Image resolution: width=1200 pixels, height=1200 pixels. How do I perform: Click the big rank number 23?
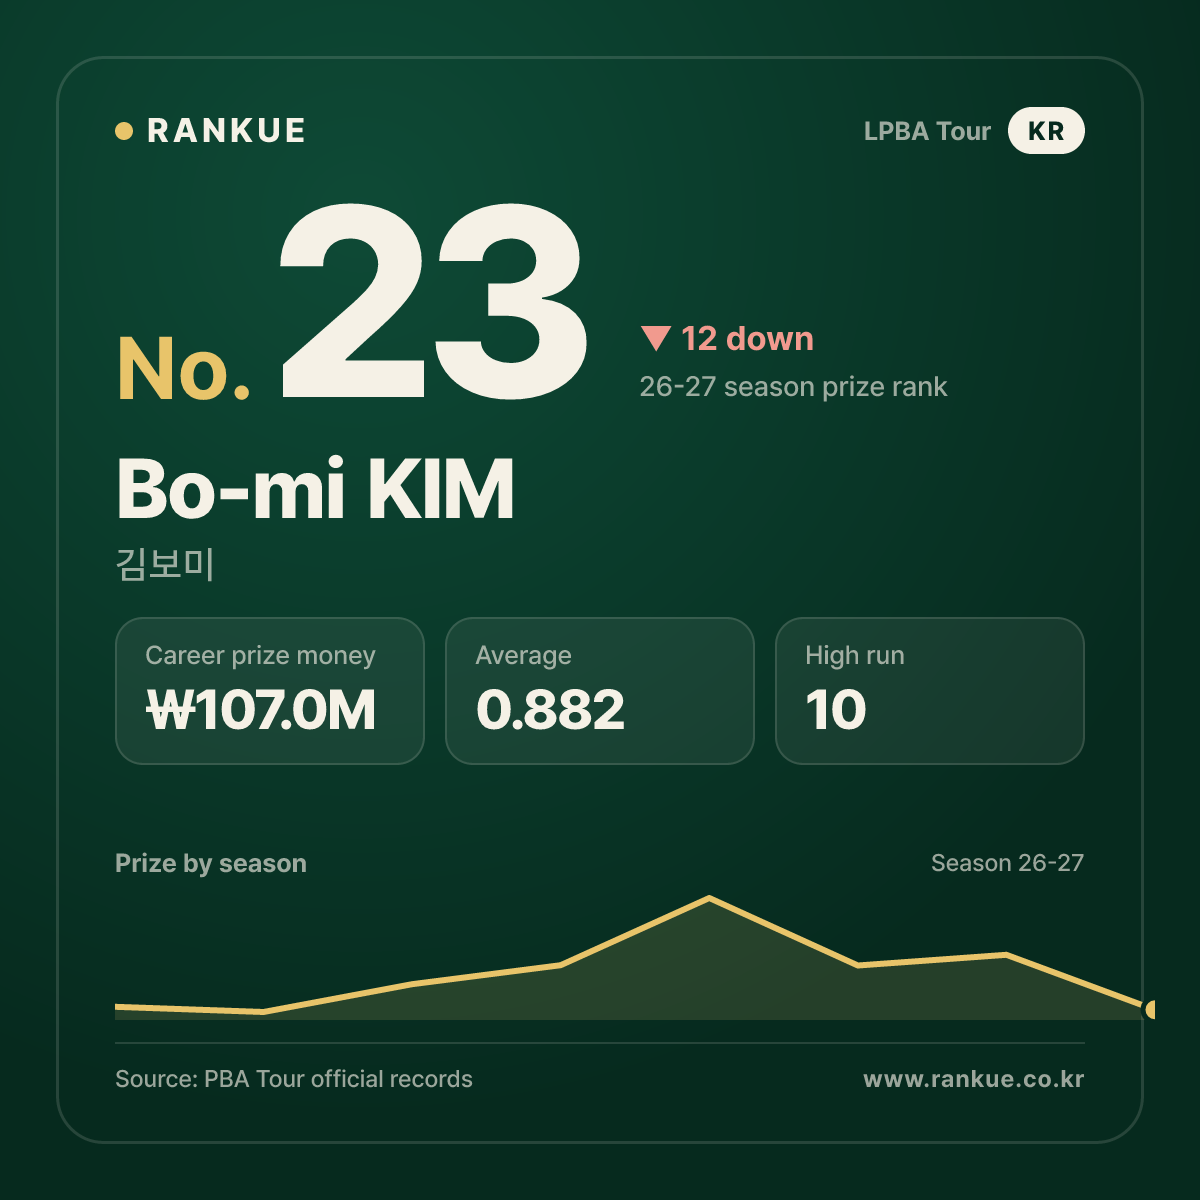coord(433,301)
